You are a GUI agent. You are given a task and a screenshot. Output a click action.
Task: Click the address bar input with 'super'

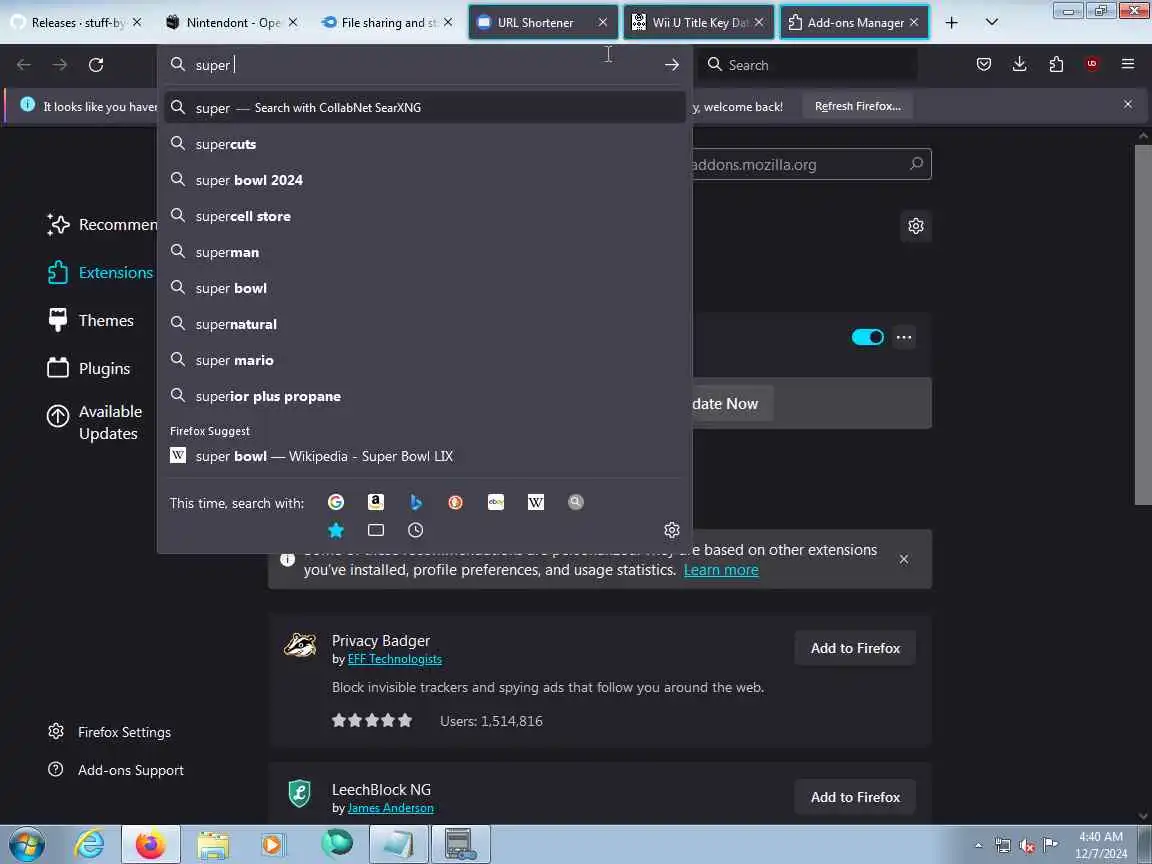click(x=426, y=65)
